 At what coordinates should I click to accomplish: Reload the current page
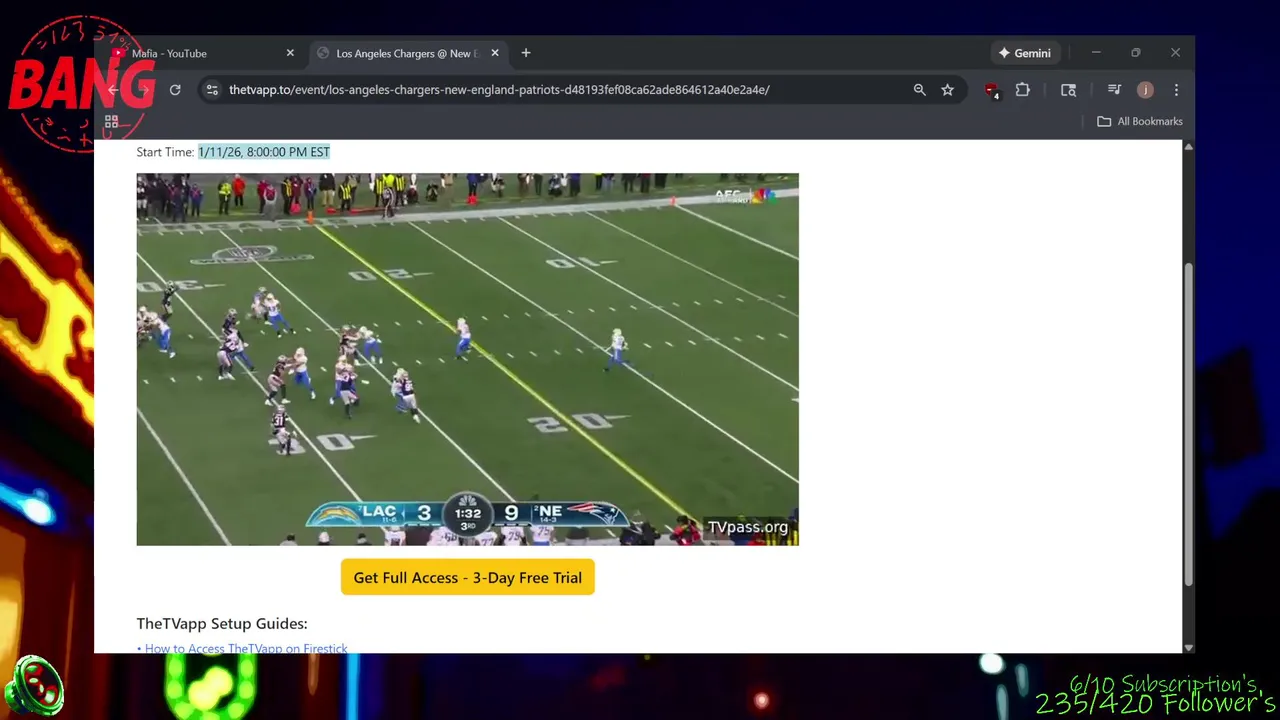[x=175, y=90]
